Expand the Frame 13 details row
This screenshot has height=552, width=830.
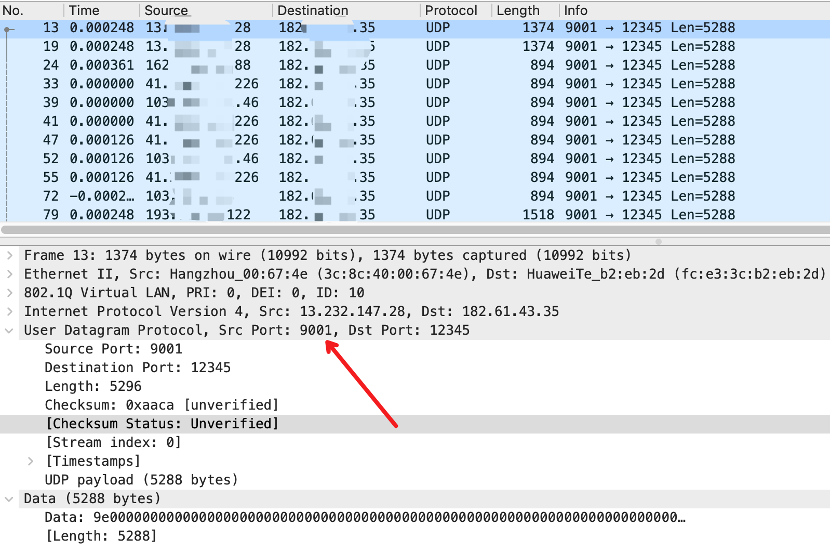(x=10, y=256)
